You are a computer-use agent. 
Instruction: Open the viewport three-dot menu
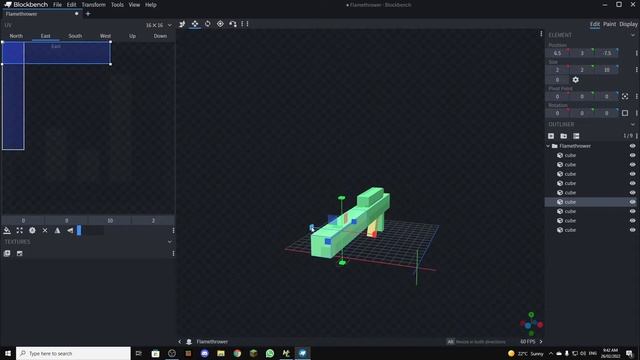pyautogui.click(x=541, y=34)
